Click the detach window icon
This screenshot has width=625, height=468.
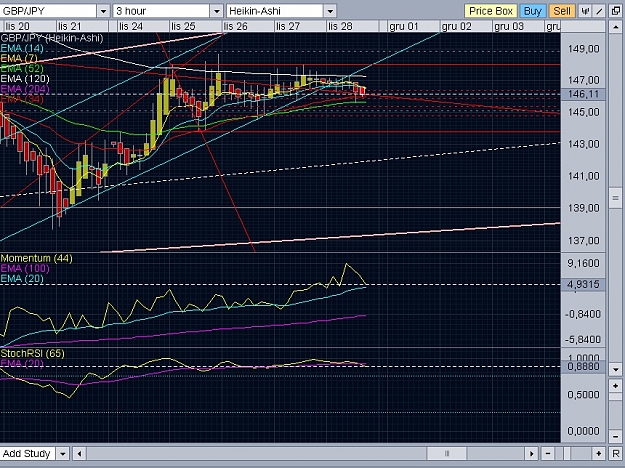coord(616,11)
